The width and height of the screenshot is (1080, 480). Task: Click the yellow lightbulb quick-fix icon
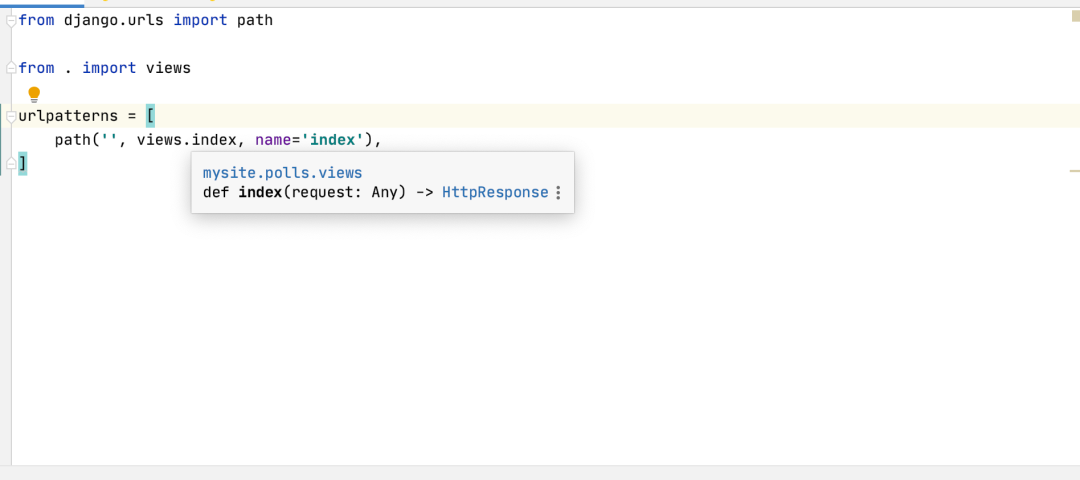coord(34,94)
